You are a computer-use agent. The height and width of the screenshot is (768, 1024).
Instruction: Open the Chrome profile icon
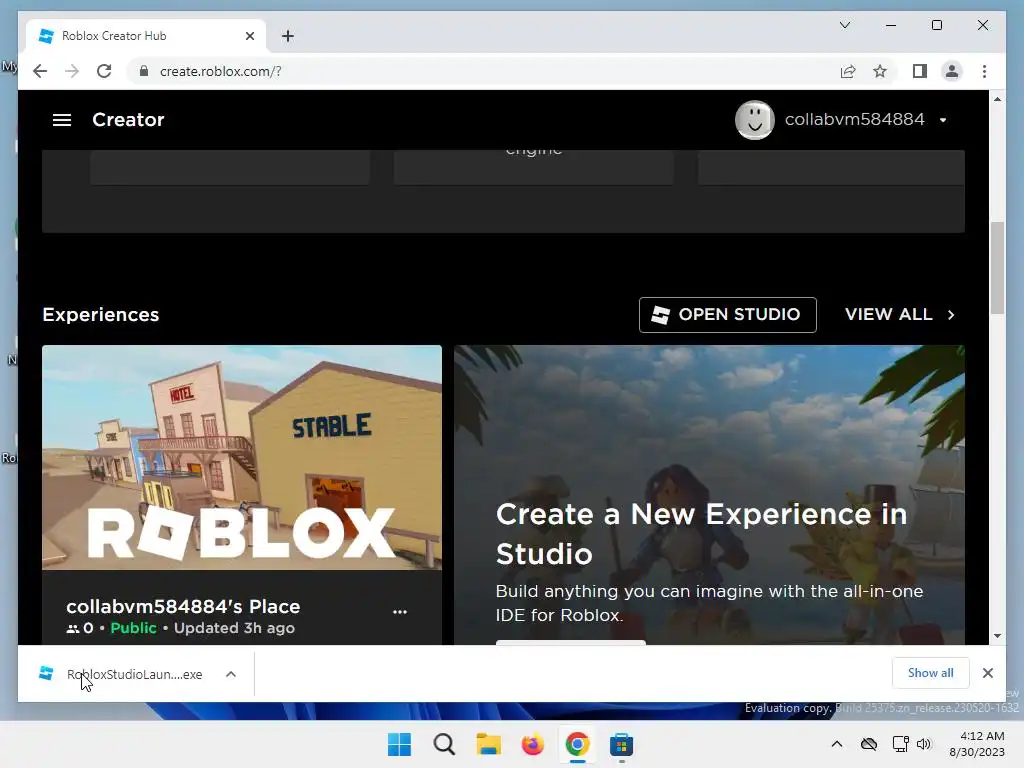click(952, 71)
